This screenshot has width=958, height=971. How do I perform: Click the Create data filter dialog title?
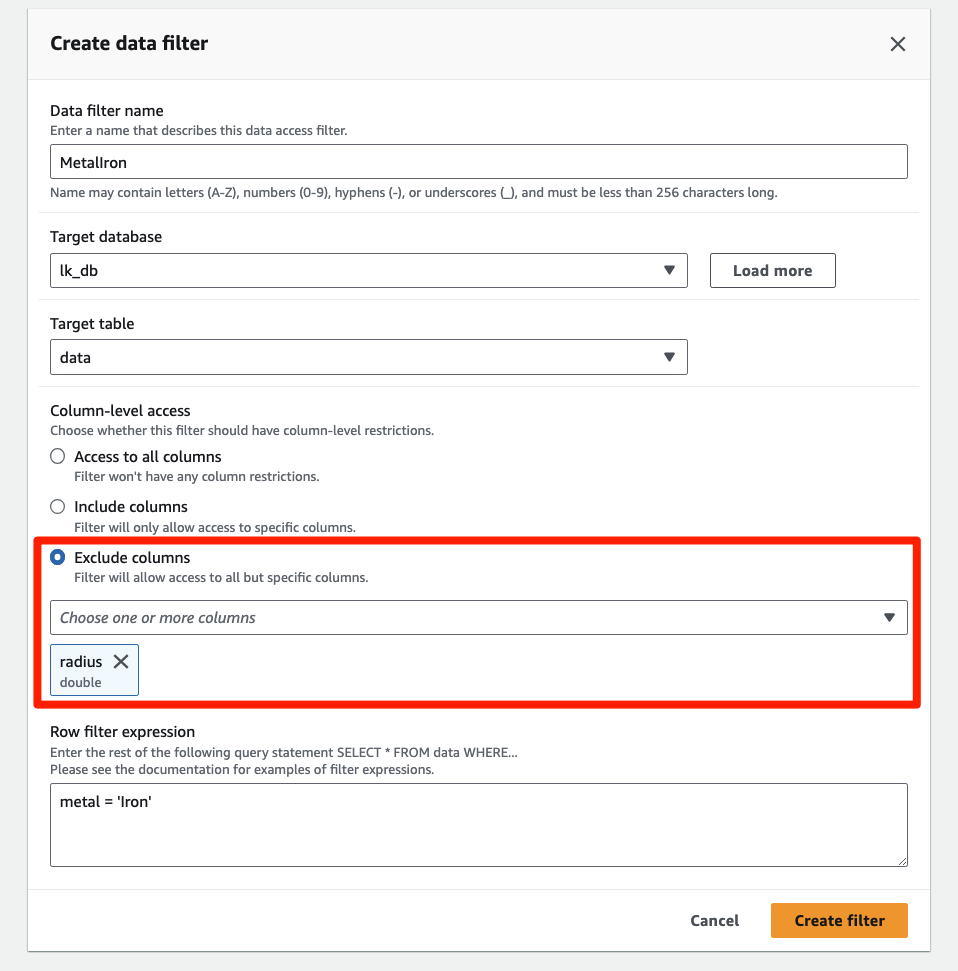pyautogui.click(x=129, y=43)
